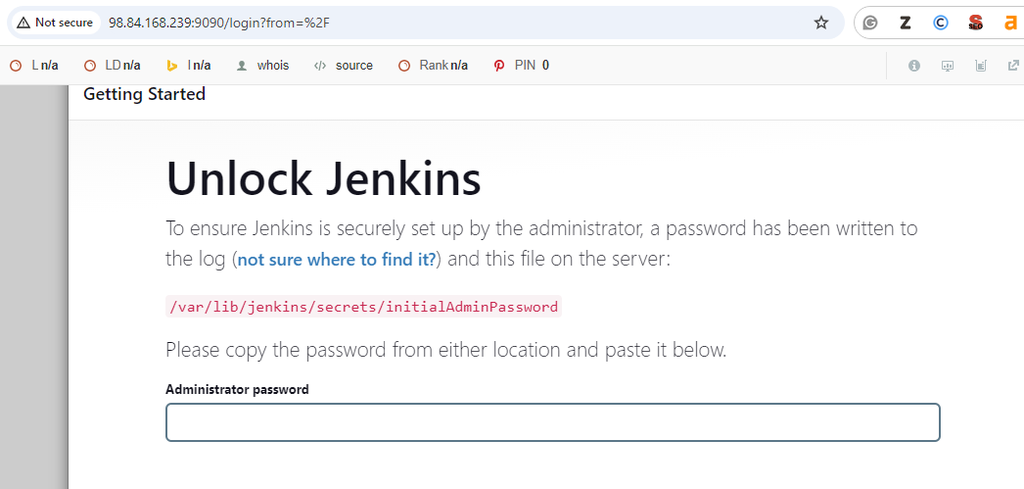Click the LD n/a toolbar metric
This screenshot has width=1024, height=489.
pyautogui.click(x=112, y=65)
